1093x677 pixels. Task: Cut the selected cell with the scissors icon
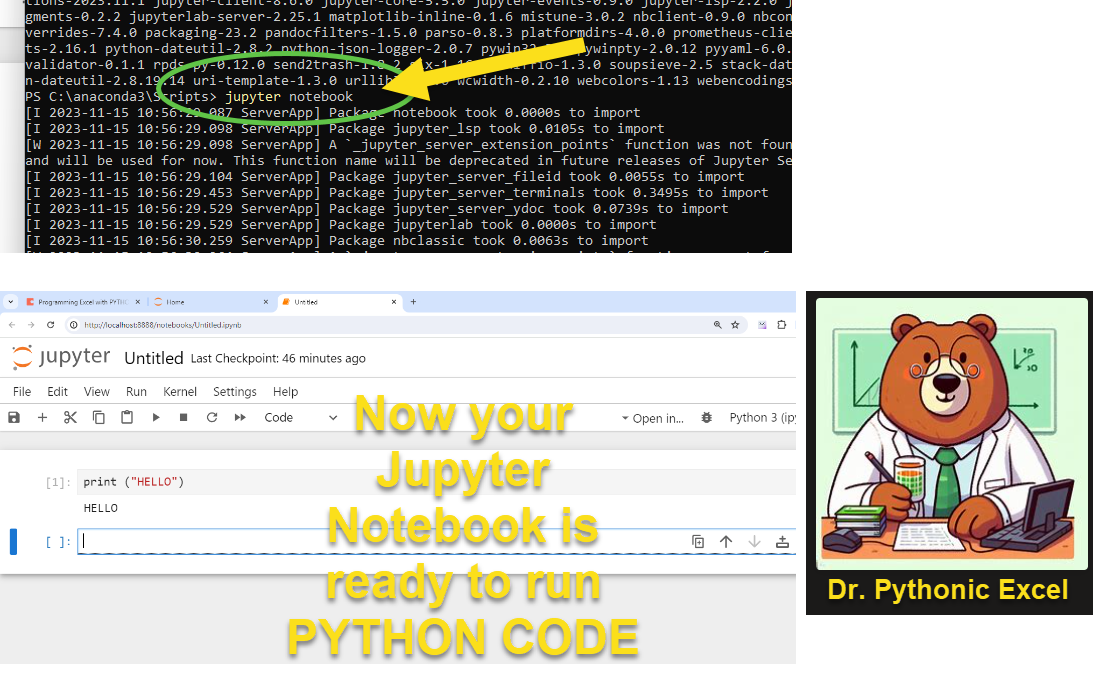[70, 418]
